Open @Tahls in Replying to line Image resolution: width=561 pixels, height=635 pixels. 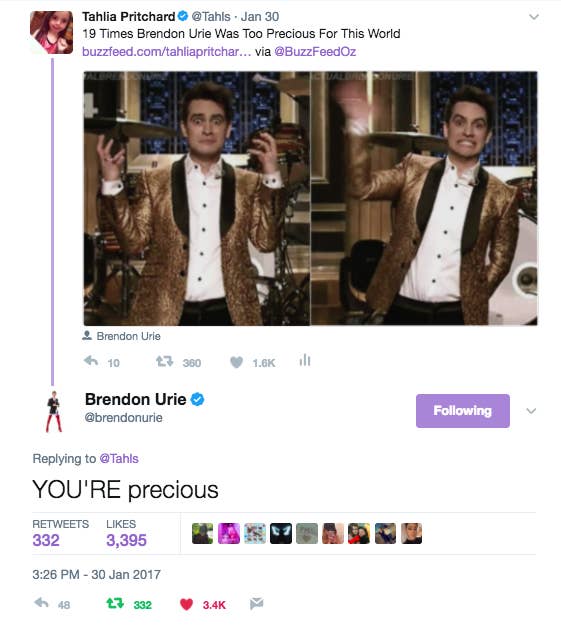pos(119,458)
